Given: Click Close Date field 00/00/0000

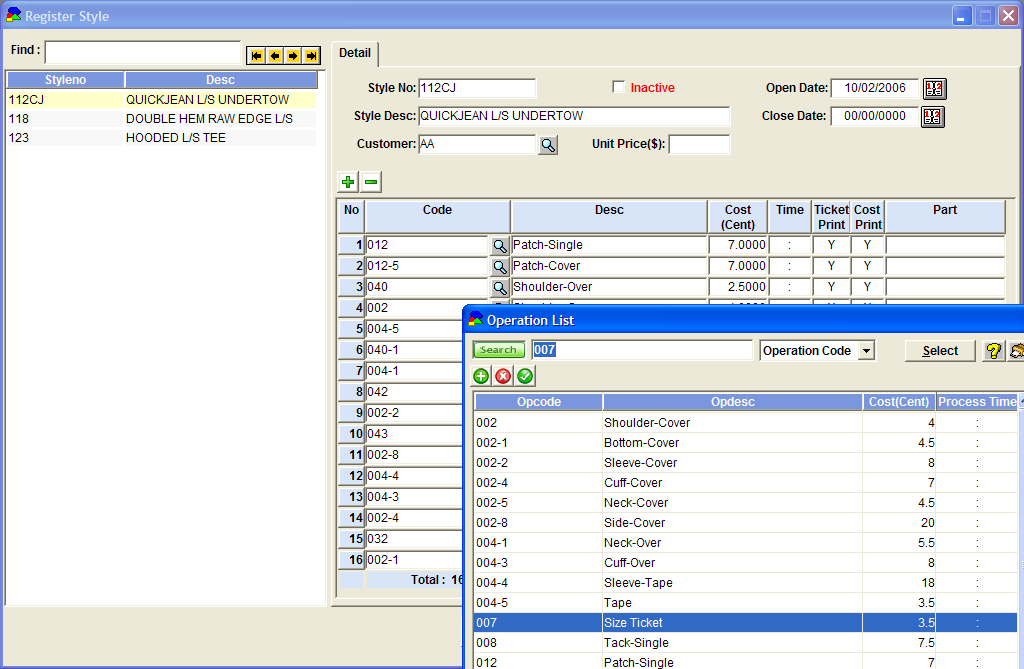Looking at the screenshot, I should click(874, 116).
